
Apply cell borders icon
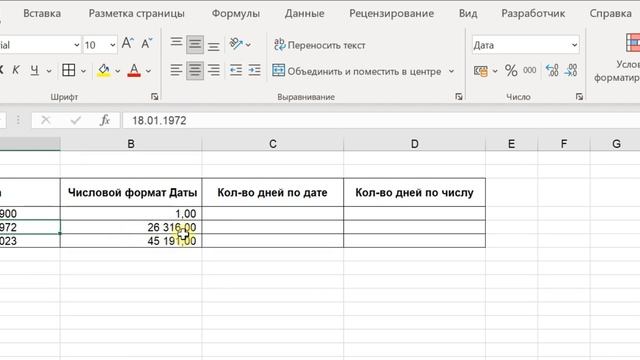(69, 71)
